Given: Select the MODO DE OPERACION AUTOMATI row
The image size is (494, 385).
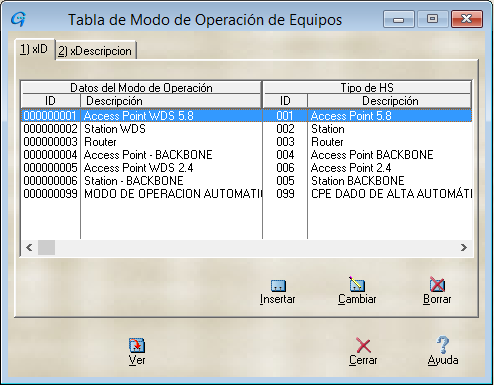Looking at the screenshot, I should click(x=247, y=194).
